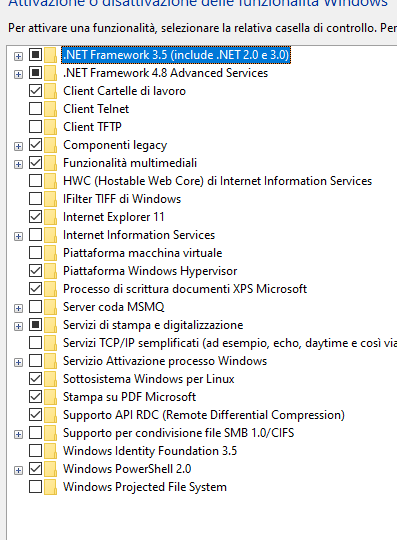397x540 pixels.
Task: Uncheck Supporto API RDC checkbox
Action: click(x=35, y=415)
